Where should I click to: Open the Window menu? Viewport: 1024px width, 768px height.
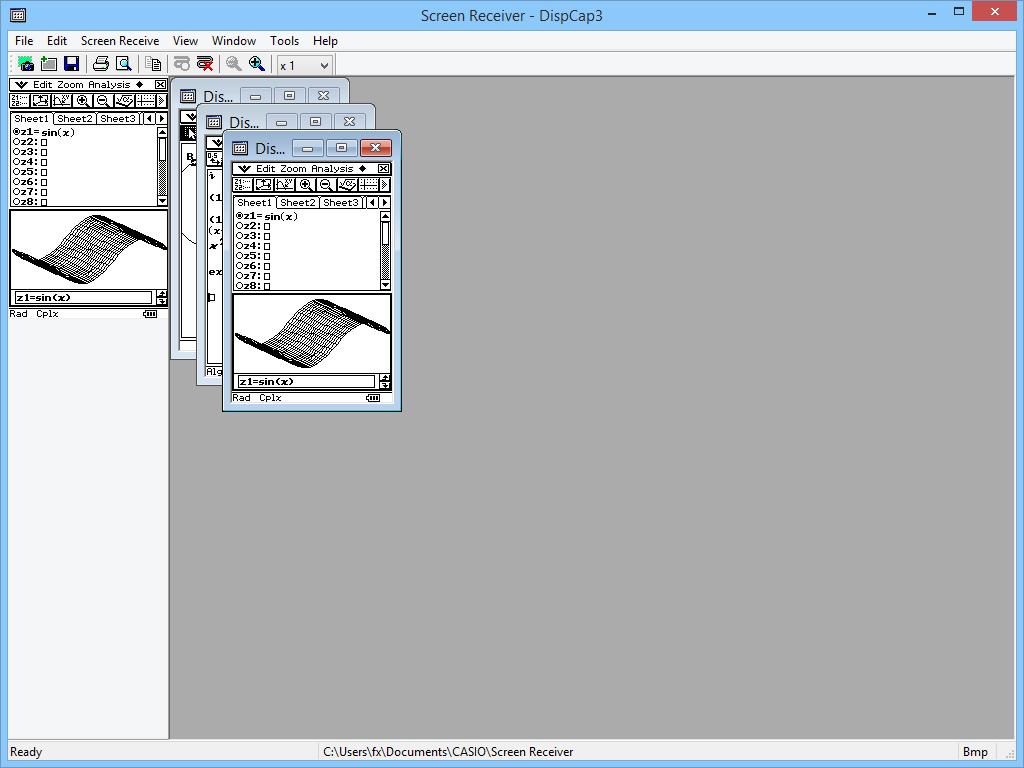(x=234, y=40)
